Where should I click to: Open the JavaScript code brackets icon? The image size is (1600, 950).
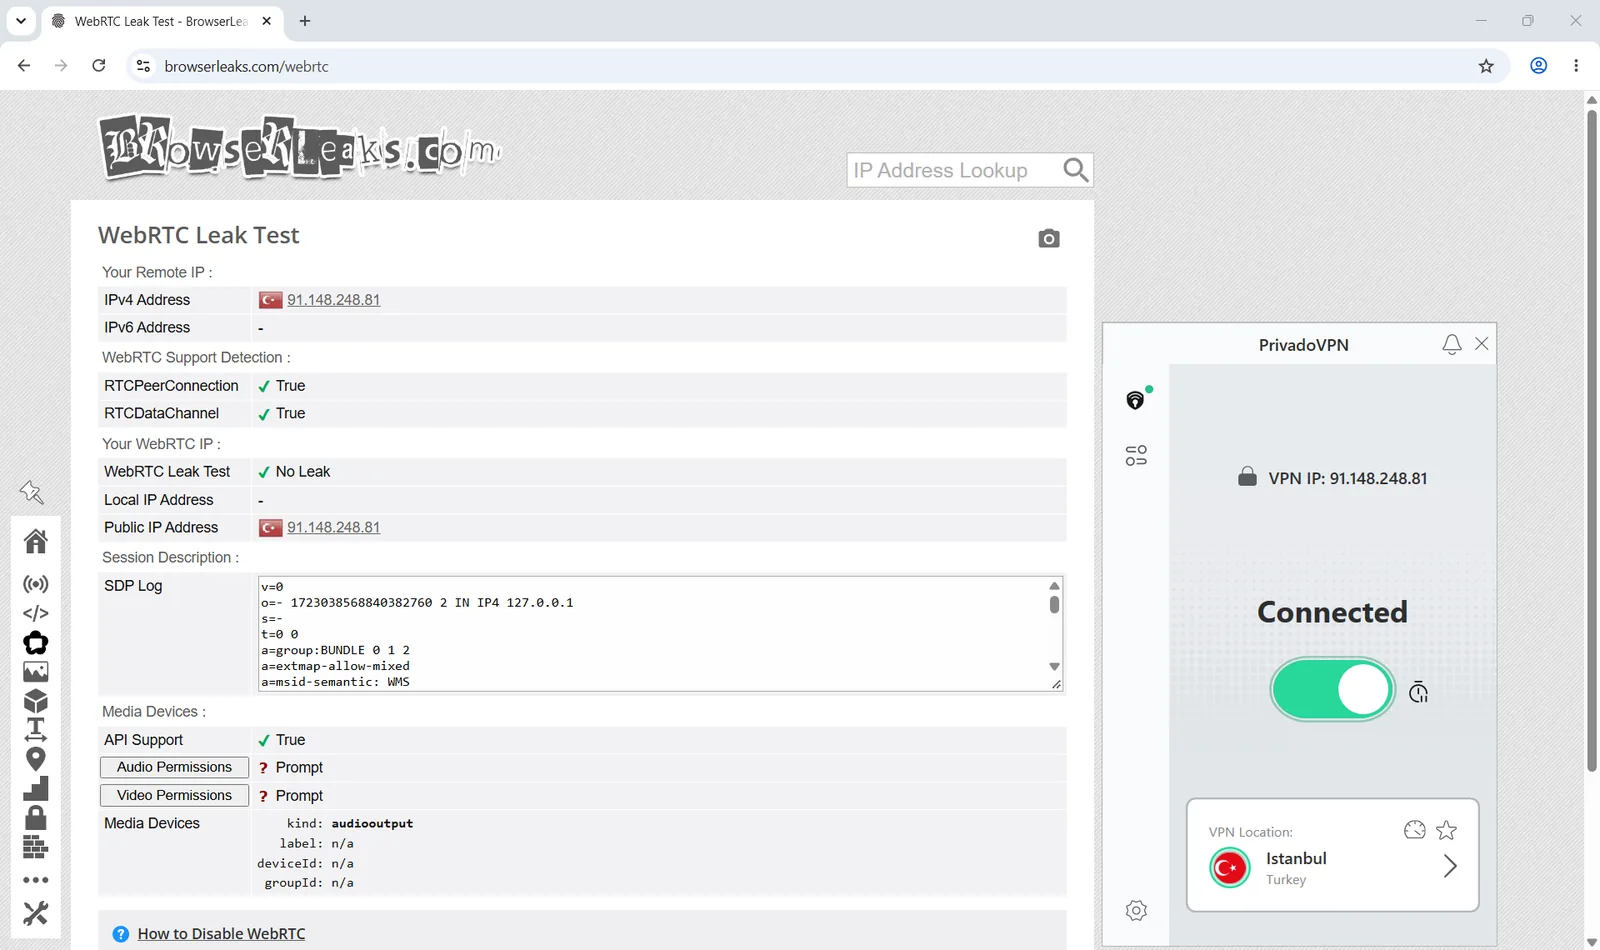36,613
